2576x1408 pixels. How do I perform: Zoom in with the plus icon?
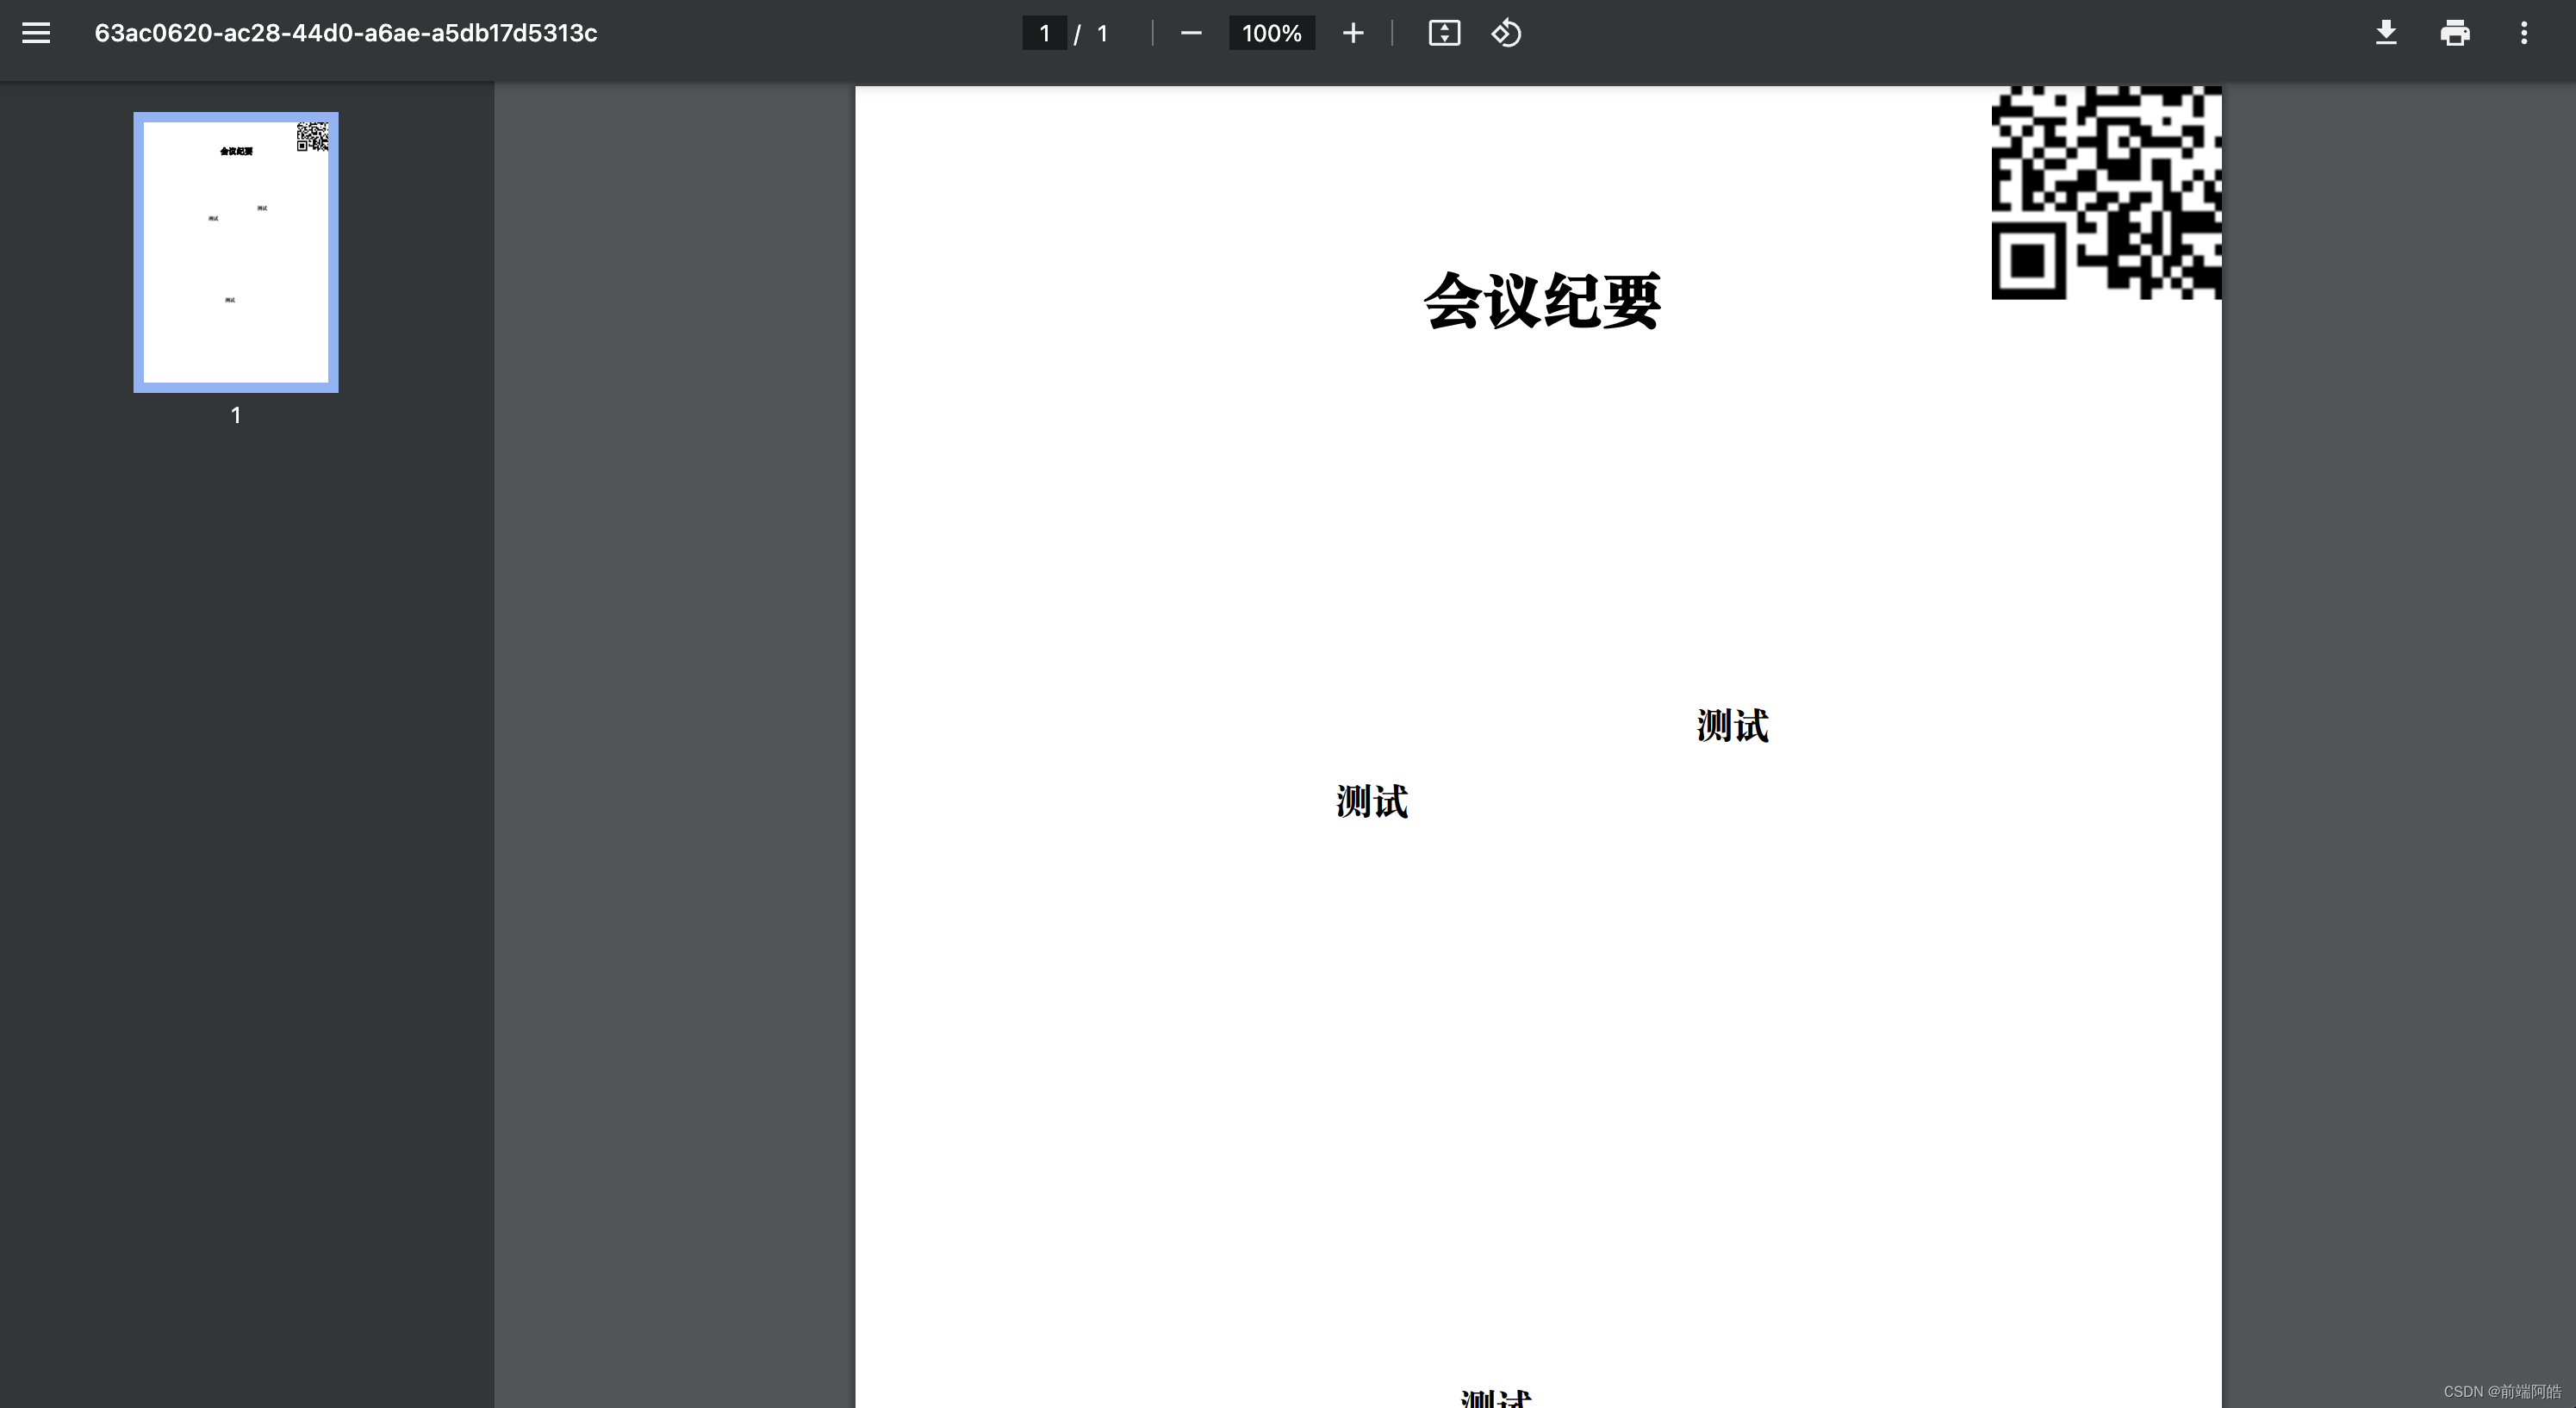pyautogui.click(x=1352, y=33)
